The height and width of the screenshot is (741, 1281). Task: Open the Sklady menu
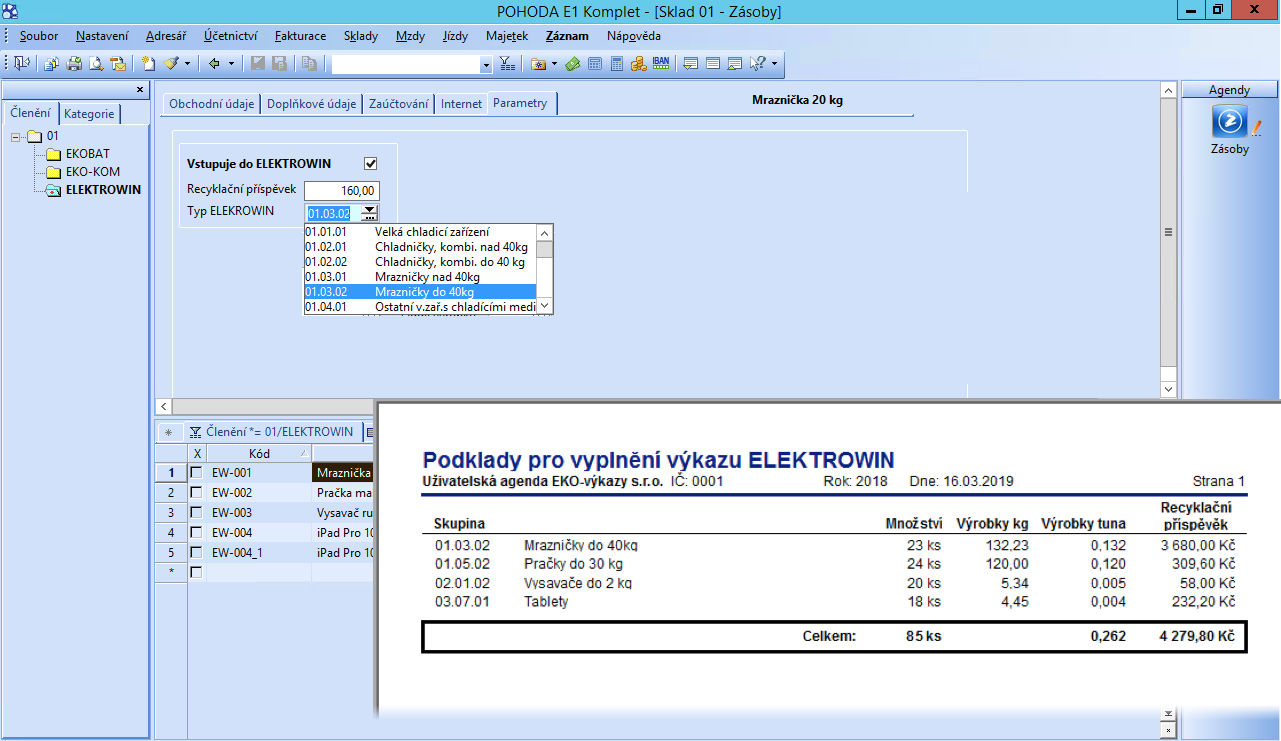point(361,36)
